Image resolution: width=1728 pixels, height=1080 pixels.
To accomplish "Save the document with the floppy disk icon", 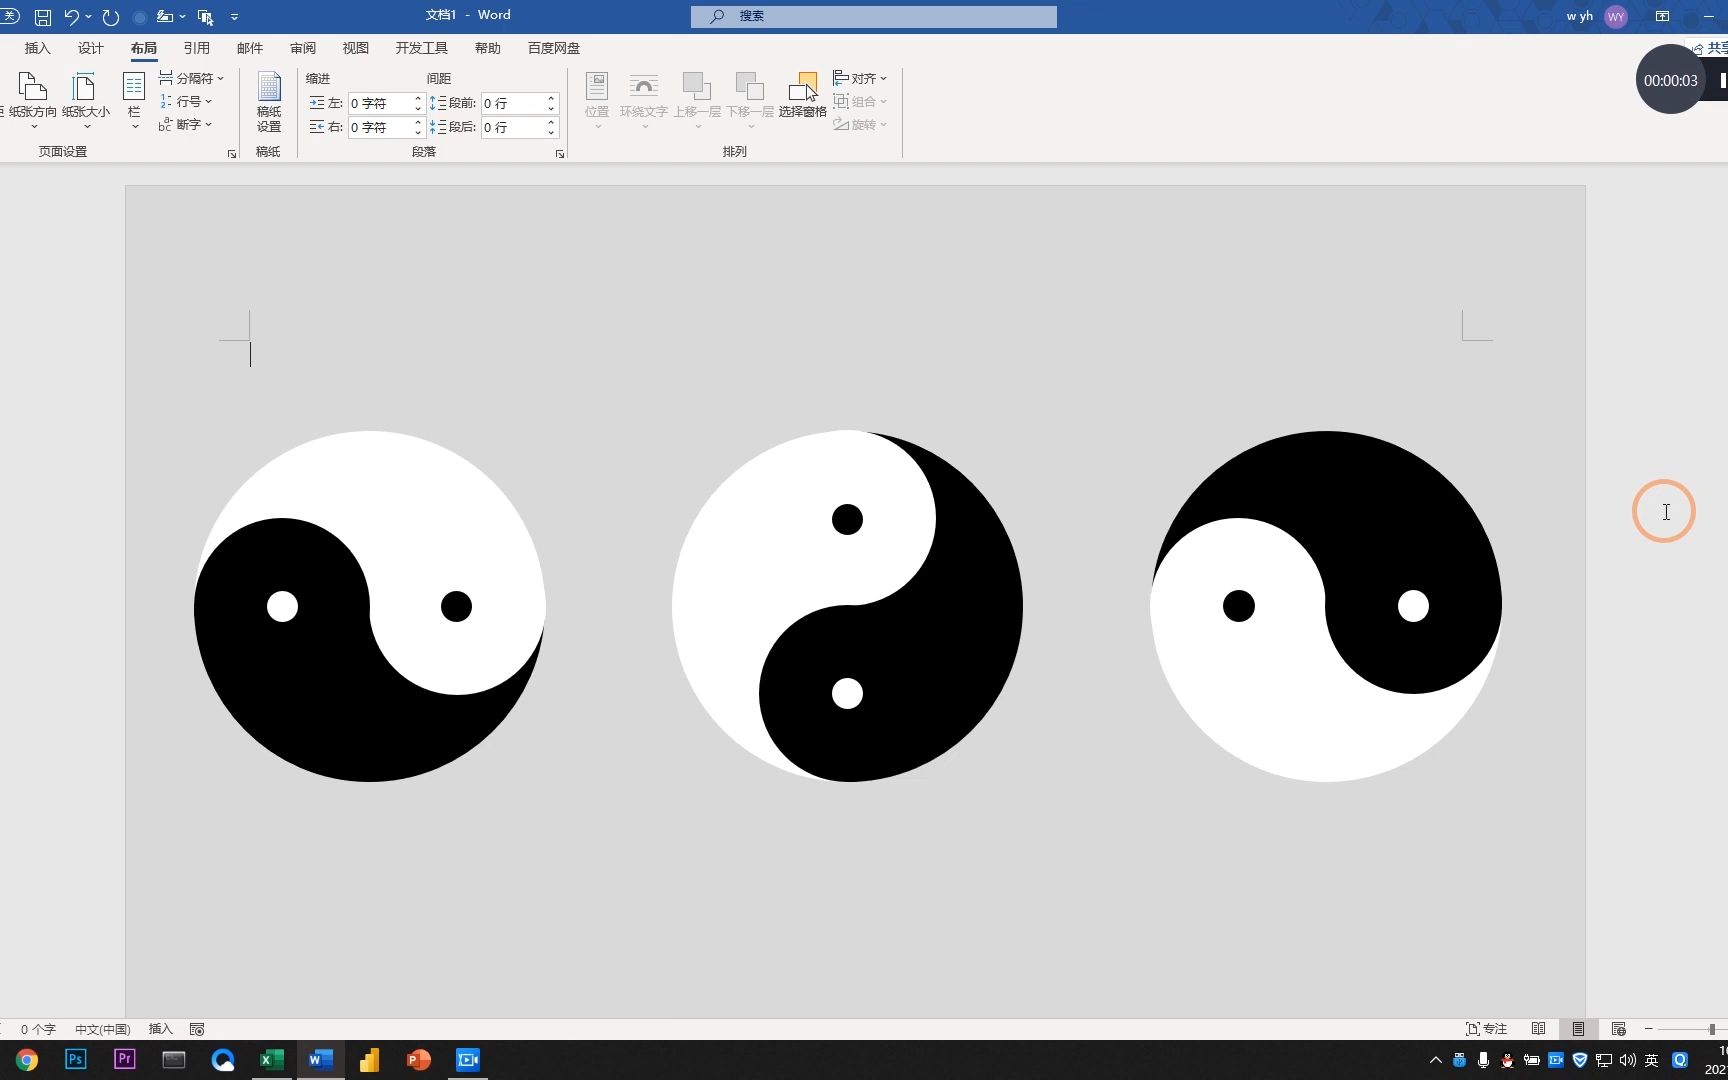I will pos(43,17).
